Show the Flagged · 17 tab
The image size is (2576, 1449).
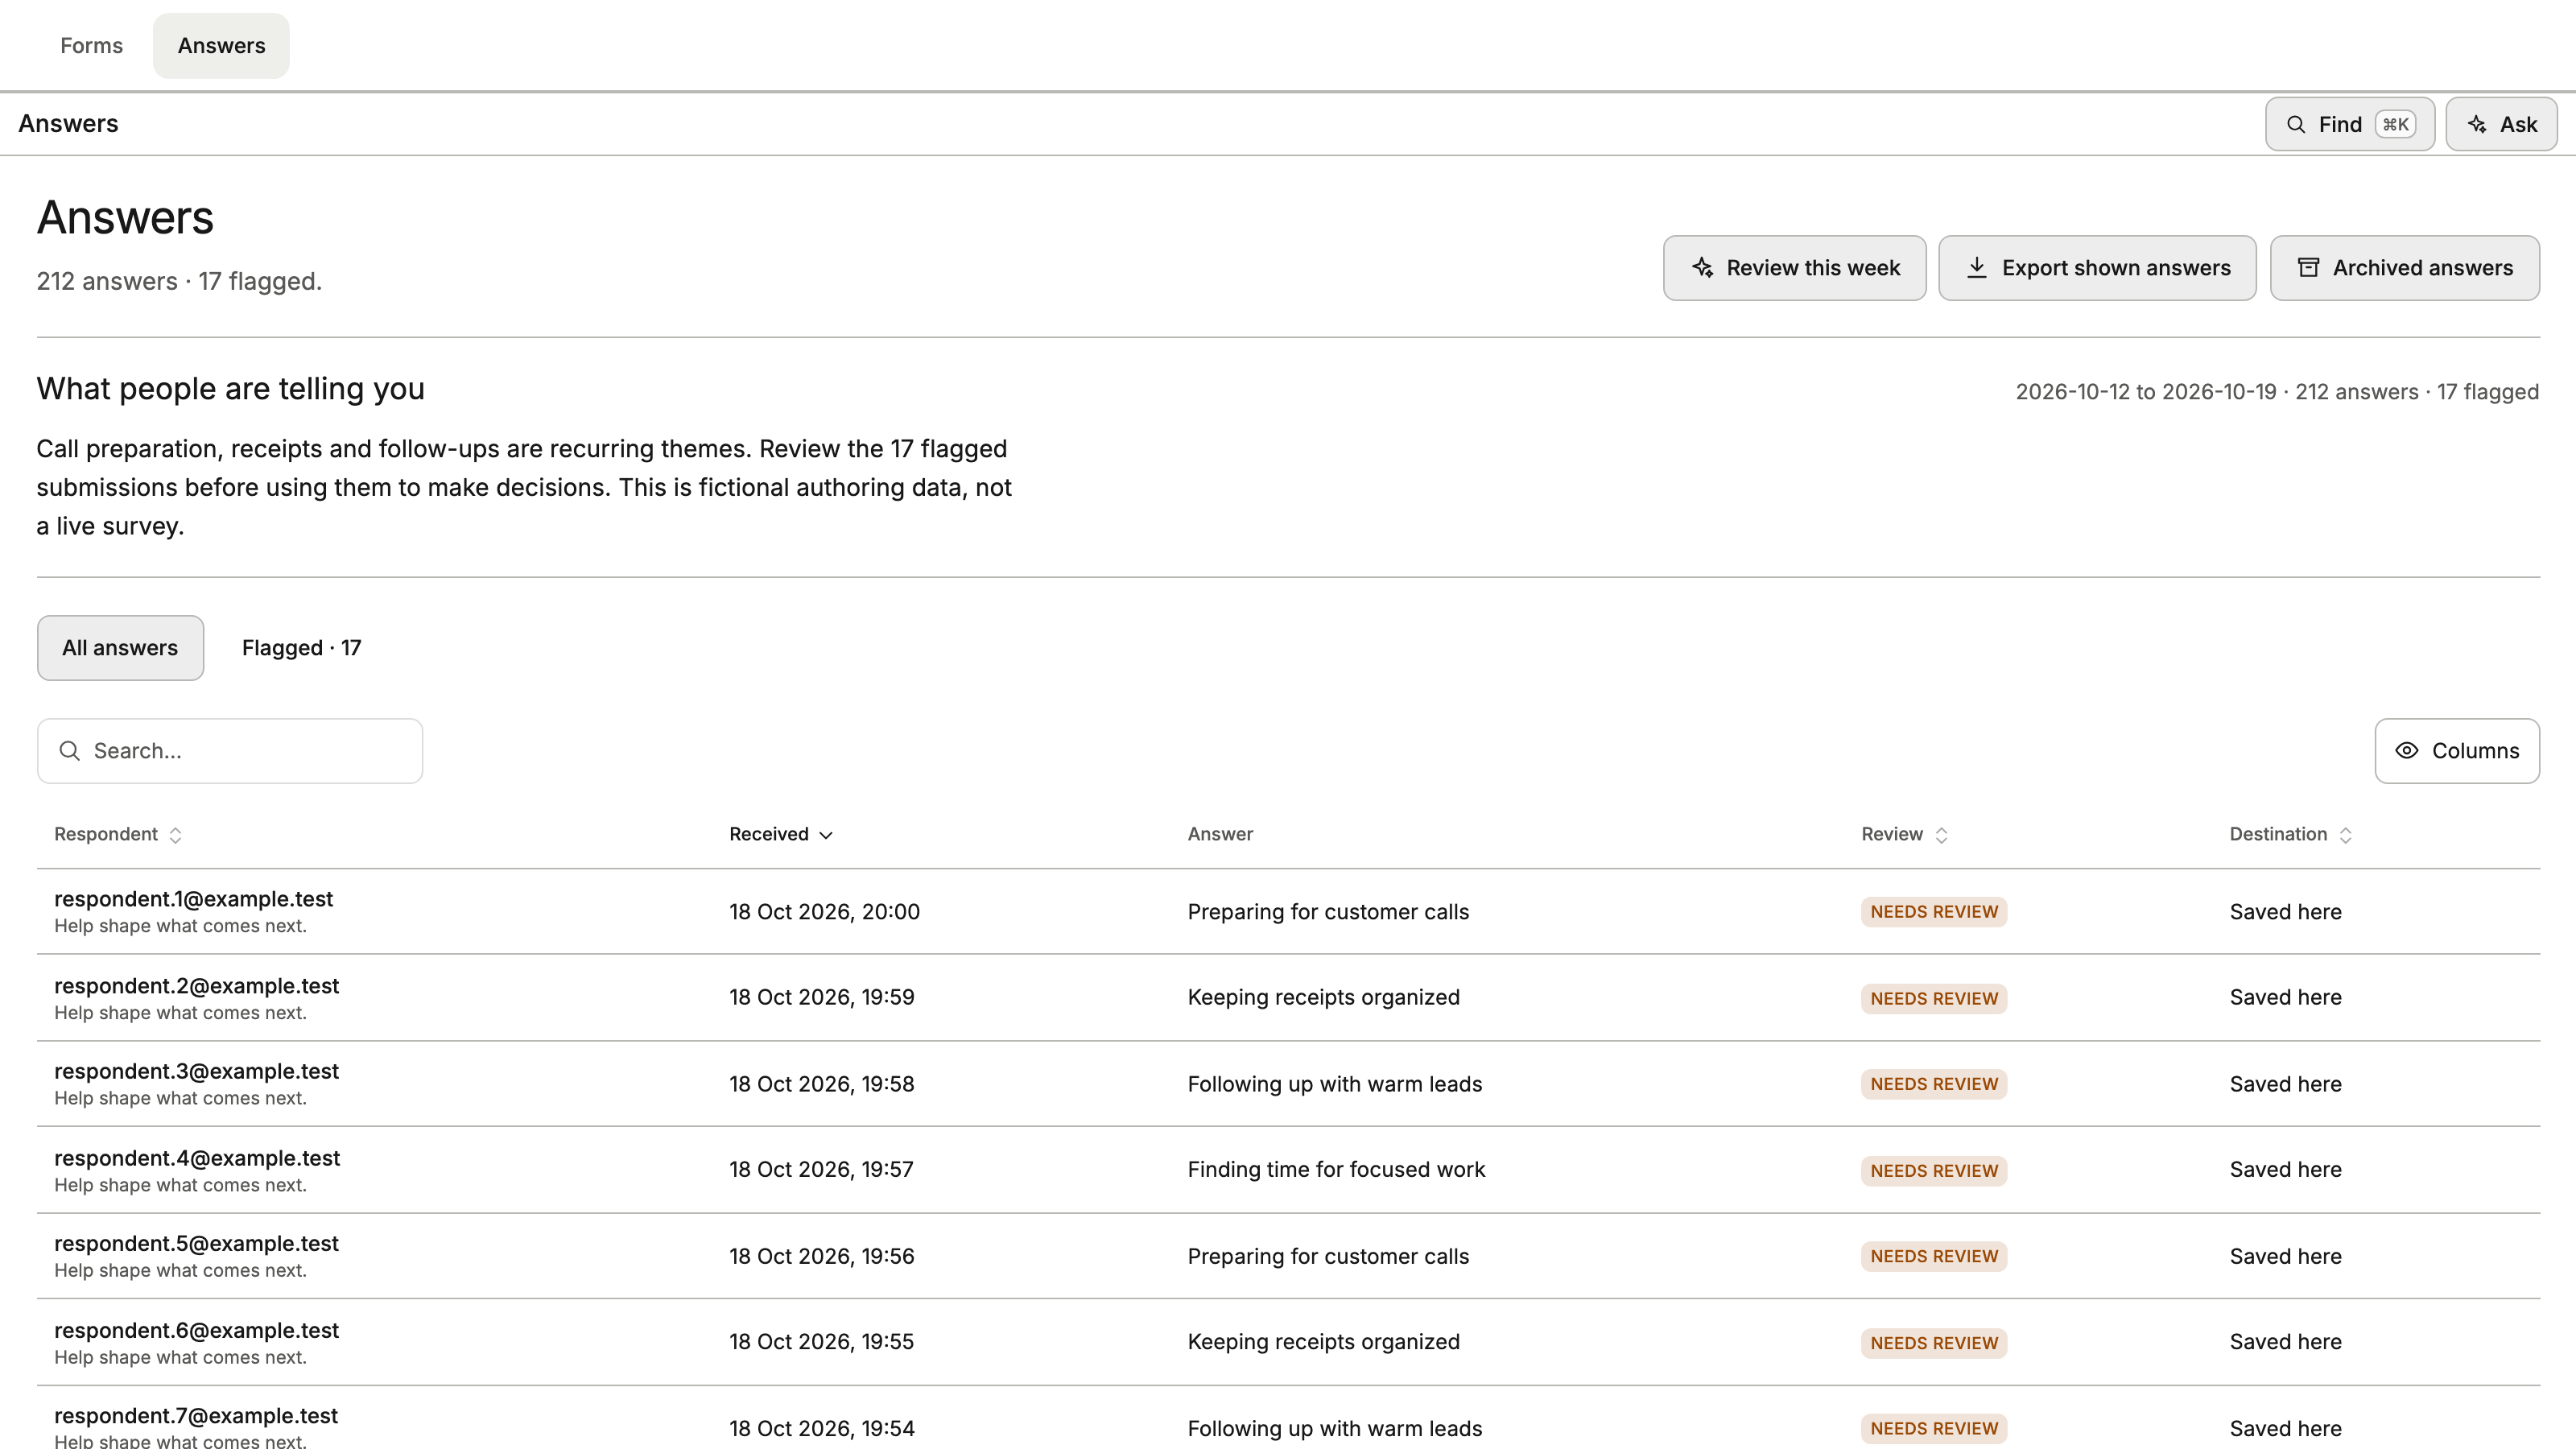click(x=301, y=647)
